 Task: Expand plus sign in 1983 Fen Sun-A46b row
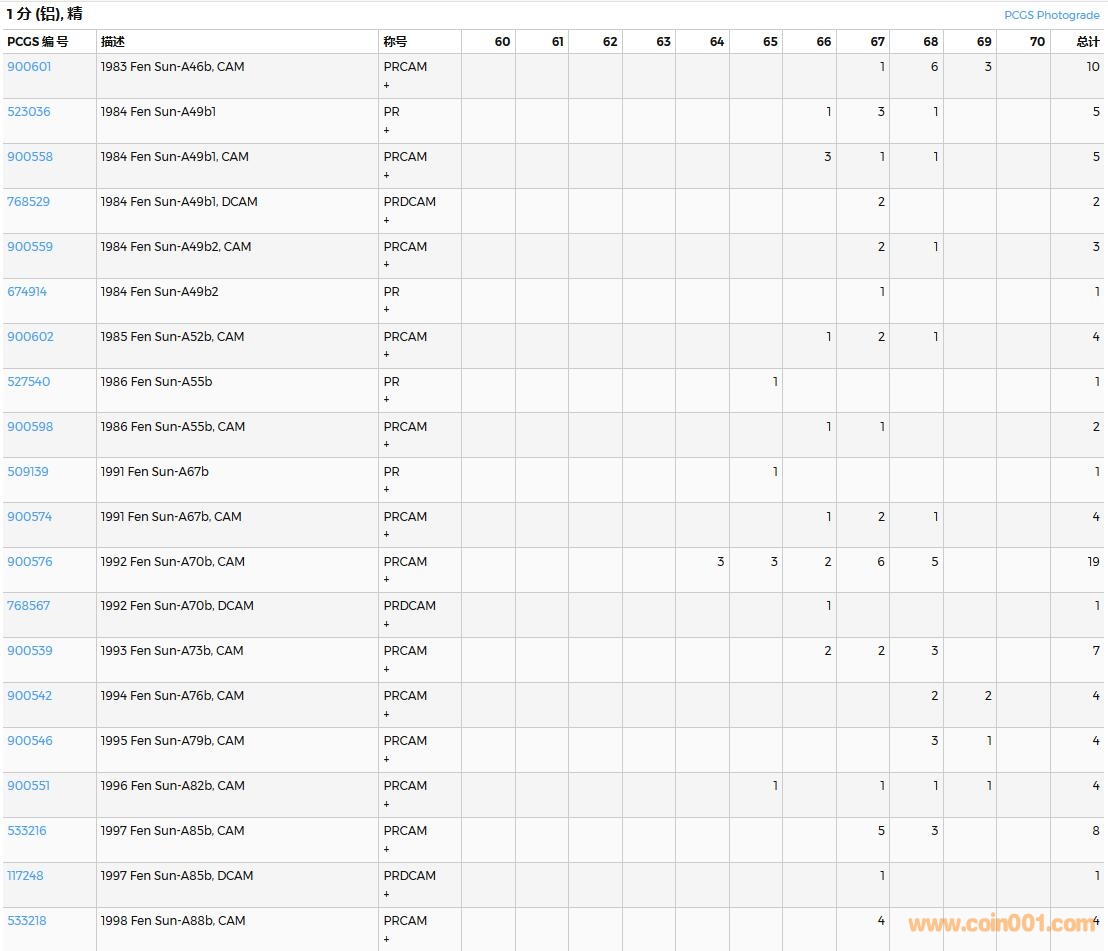pos(387,85)
